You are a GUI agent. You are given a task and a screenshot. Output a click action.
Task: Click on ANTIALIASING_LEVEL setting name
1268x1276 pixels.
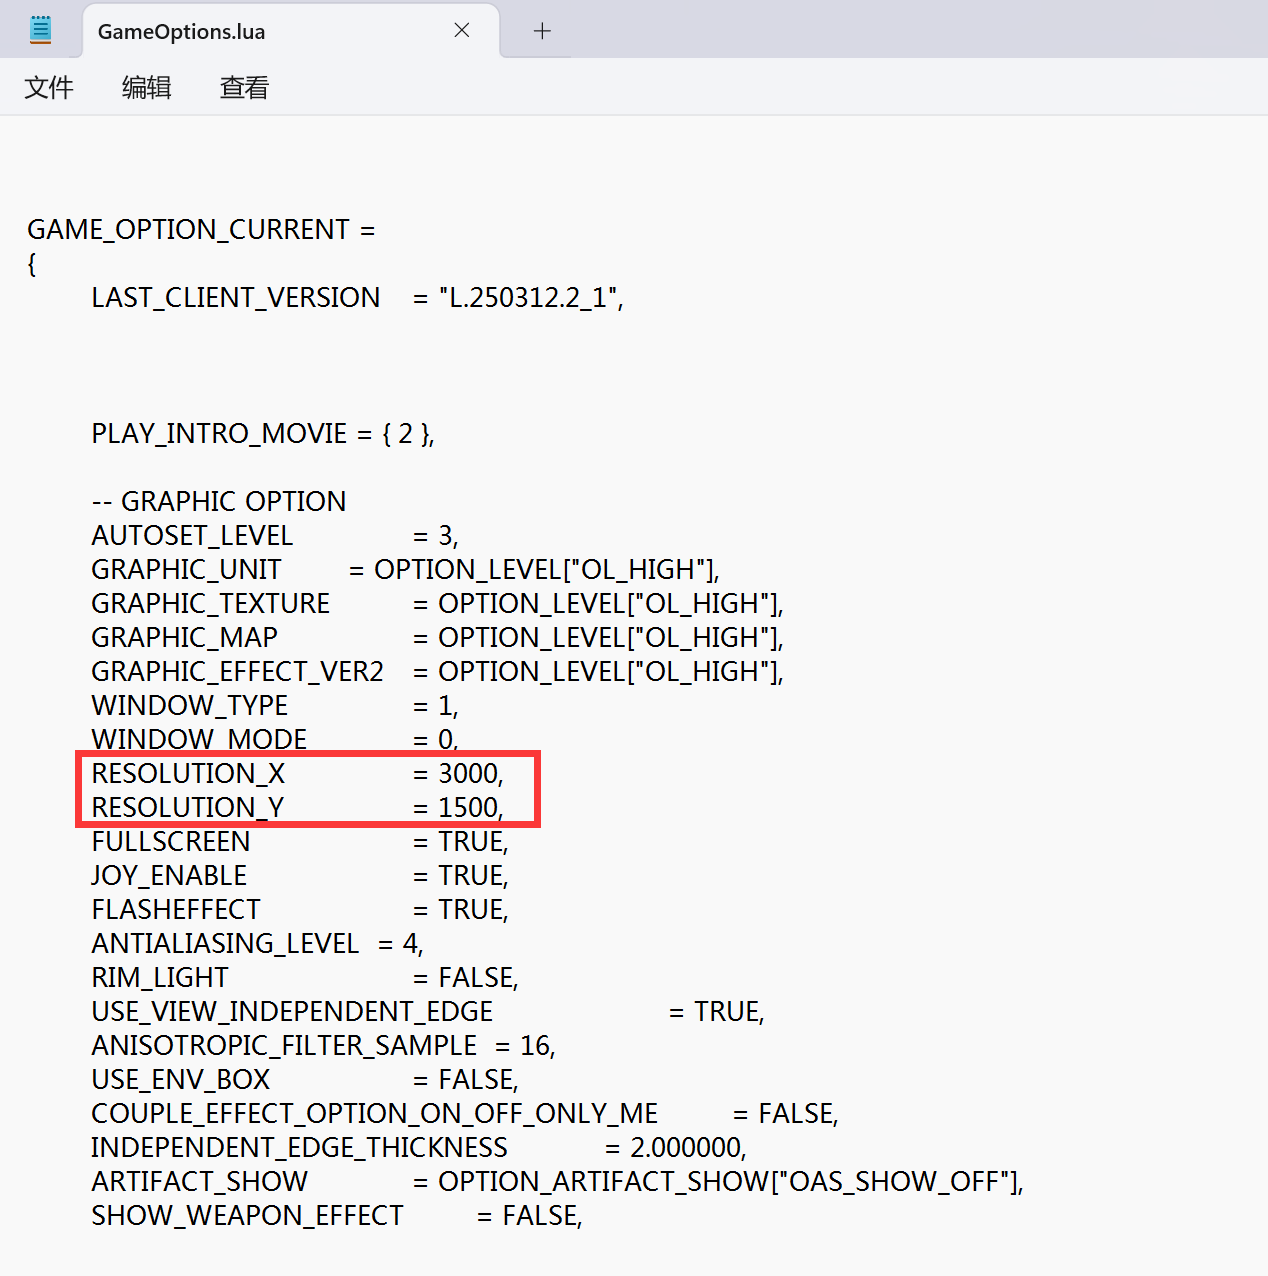coord(225,944)
